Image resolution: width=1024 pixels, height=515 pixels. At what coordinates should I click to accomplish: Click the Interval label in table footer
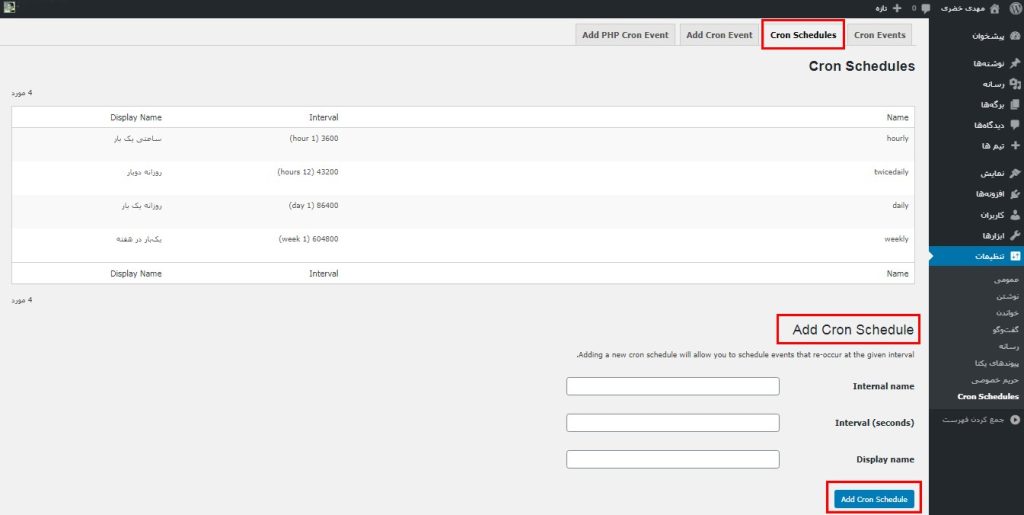(324, 273)
